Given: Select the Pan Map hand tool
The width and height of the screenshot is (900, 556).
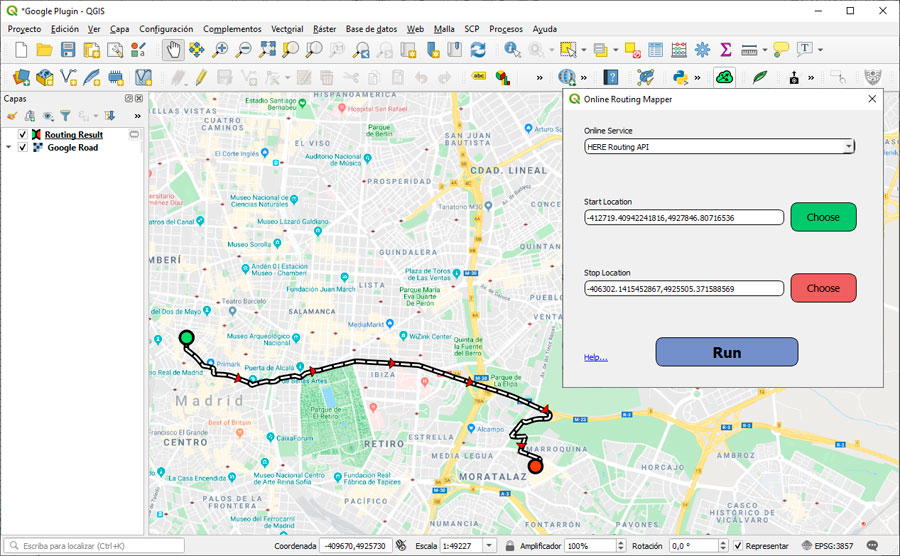Looking at the screenshot, I should (173, 50).
